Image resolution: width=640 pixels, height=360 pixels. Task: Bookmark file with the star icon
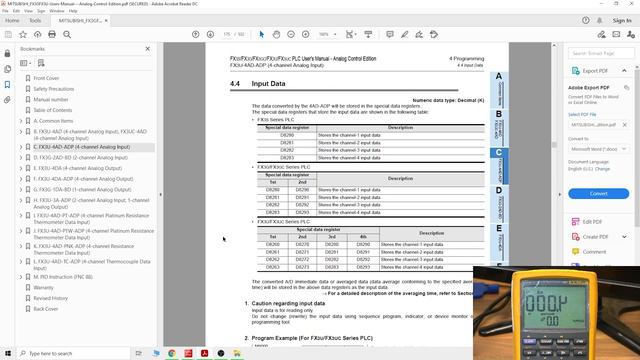click(23, 35)
